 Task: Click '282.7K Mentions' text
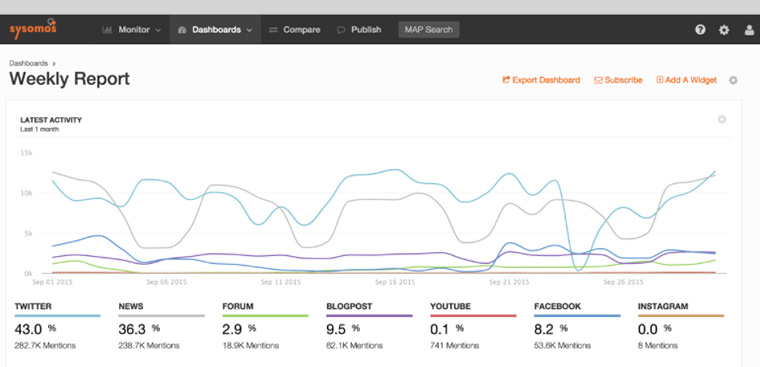(45, 346)
